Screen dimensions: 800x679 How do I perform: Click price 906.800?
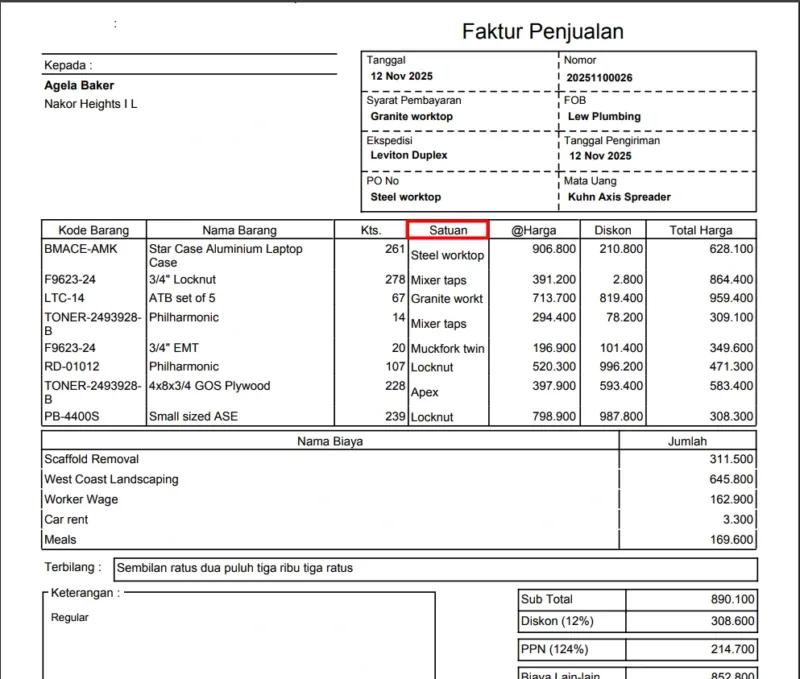point(554,249)
